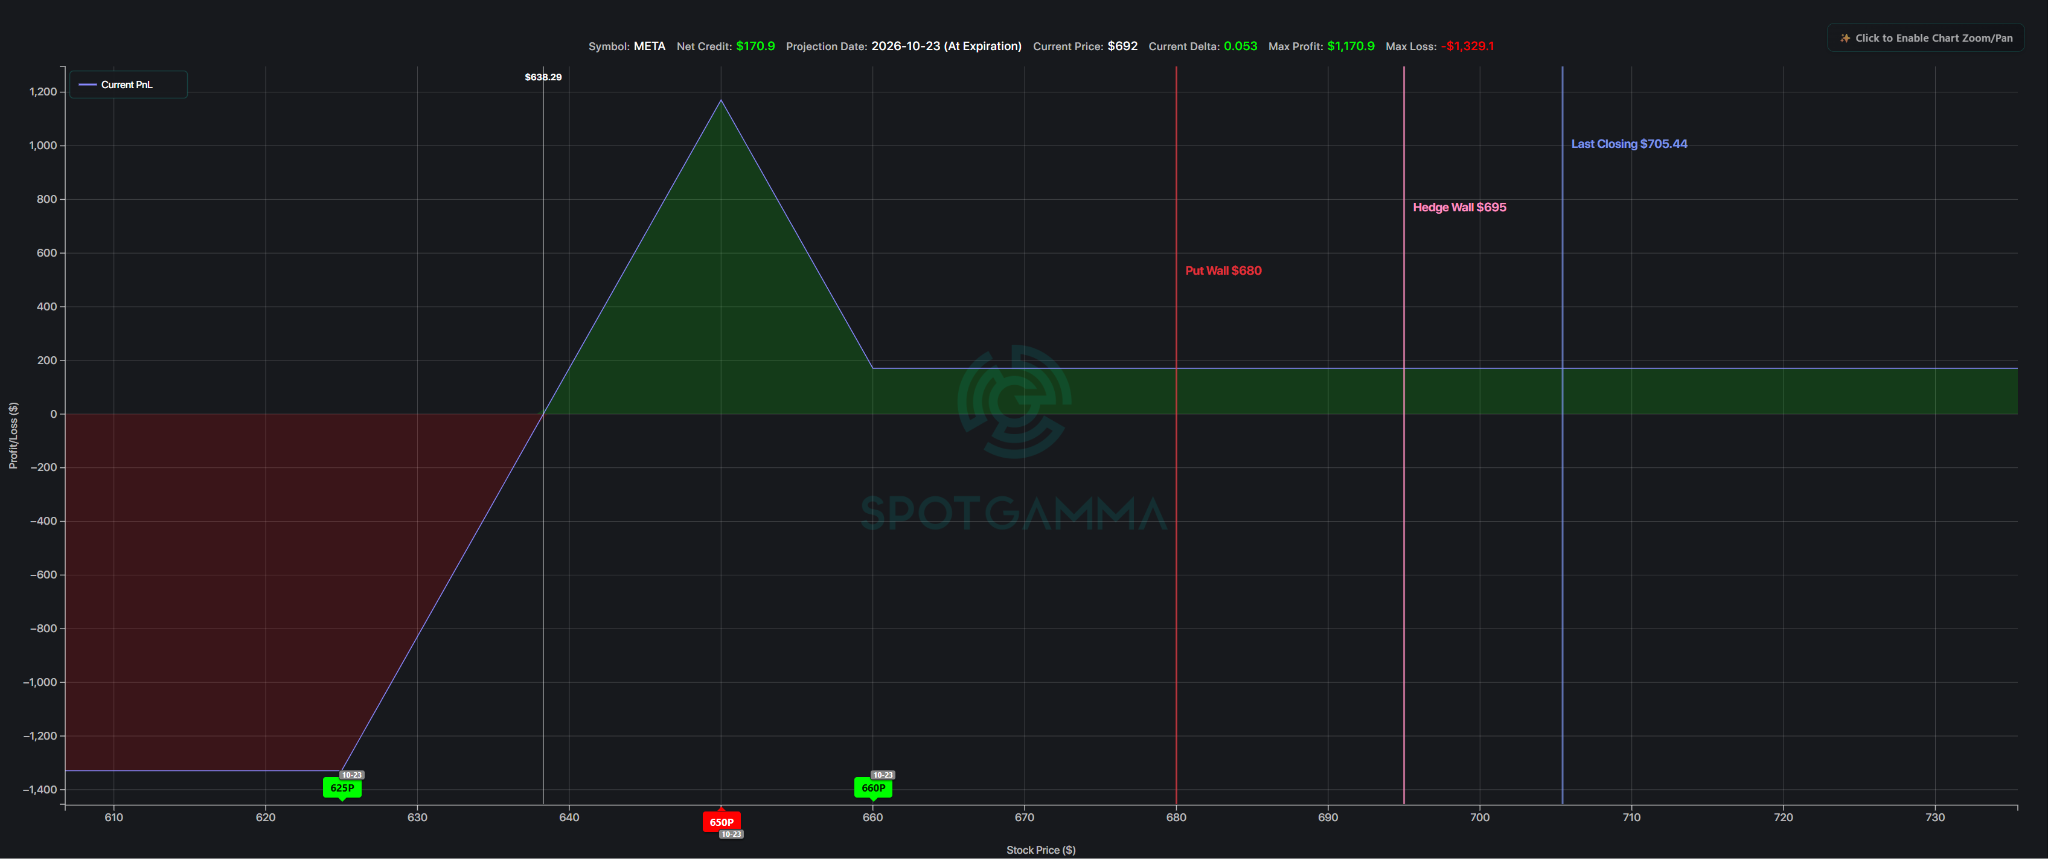Click the 10-23 expiry tag above 625P
2048x859 pixels.
[352, 775]
